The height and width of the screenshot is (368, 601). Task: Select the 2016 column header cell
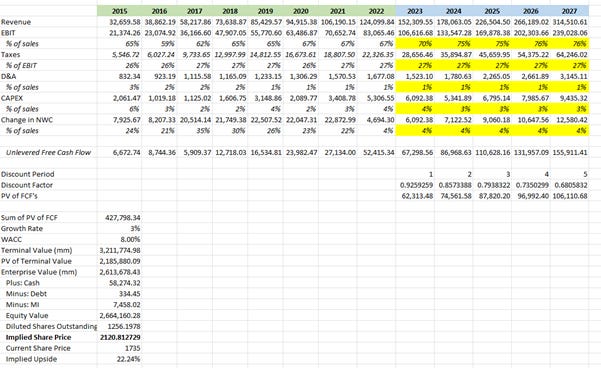(159, 11)
